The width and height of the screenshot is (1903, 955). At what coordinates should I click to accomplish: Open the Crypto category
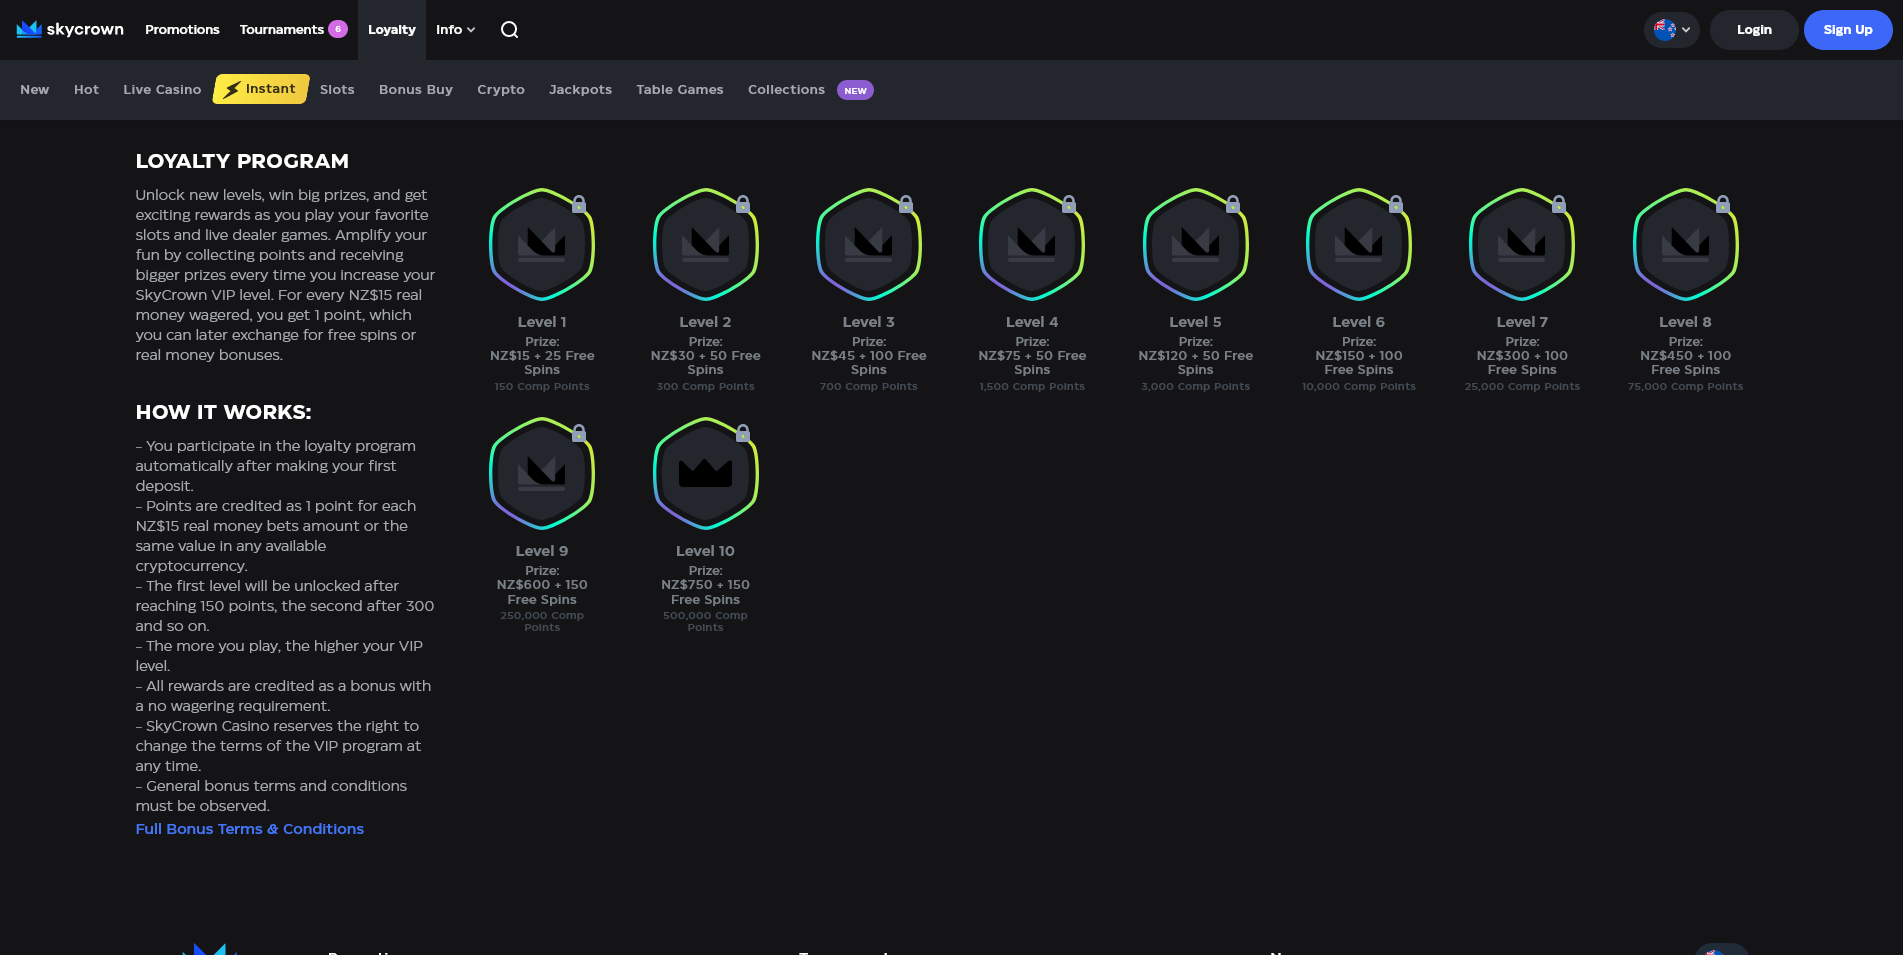coord(501,90)
